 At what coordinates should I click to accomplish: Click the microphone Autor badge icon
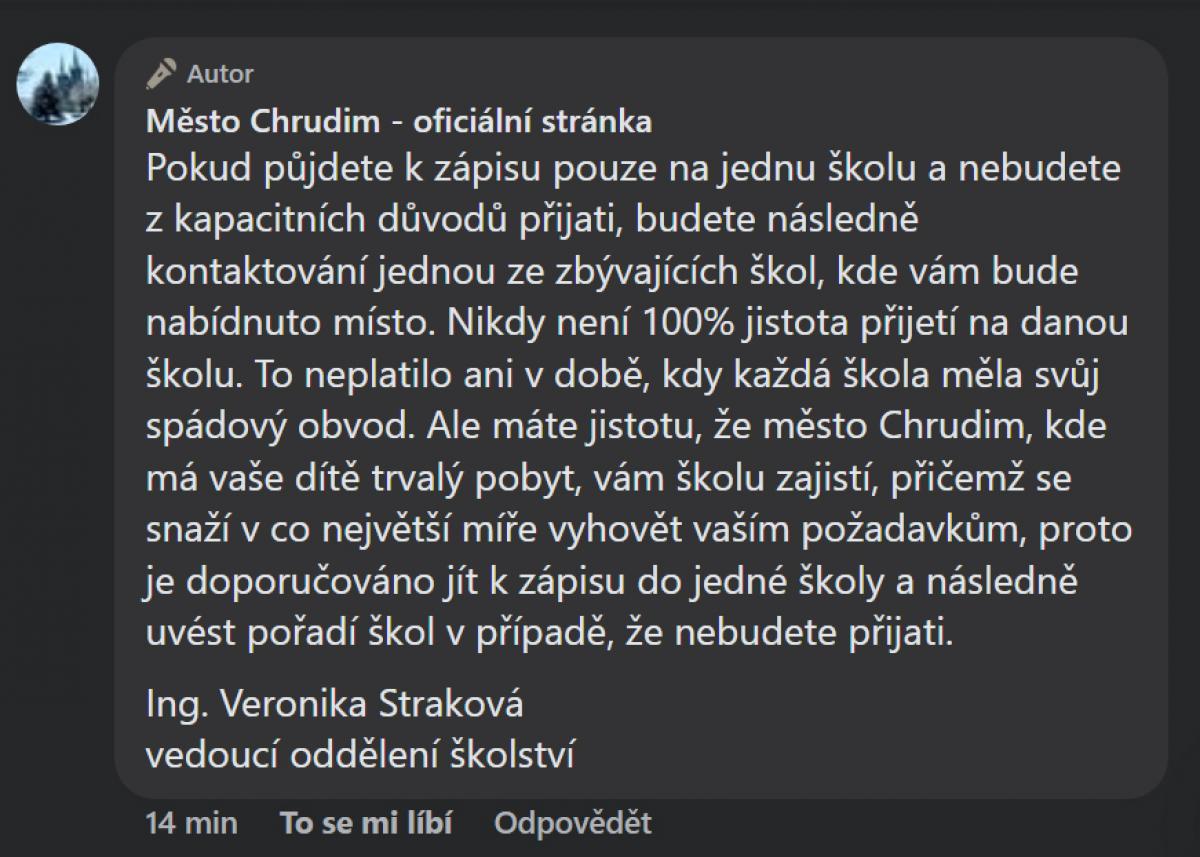coord(161,73)
